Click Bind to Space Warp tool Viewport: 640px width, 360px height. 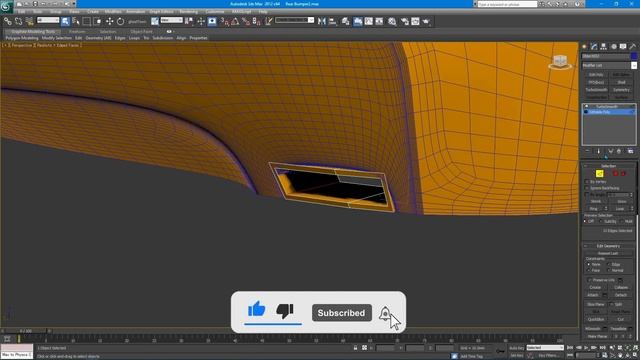click(29, 21)
